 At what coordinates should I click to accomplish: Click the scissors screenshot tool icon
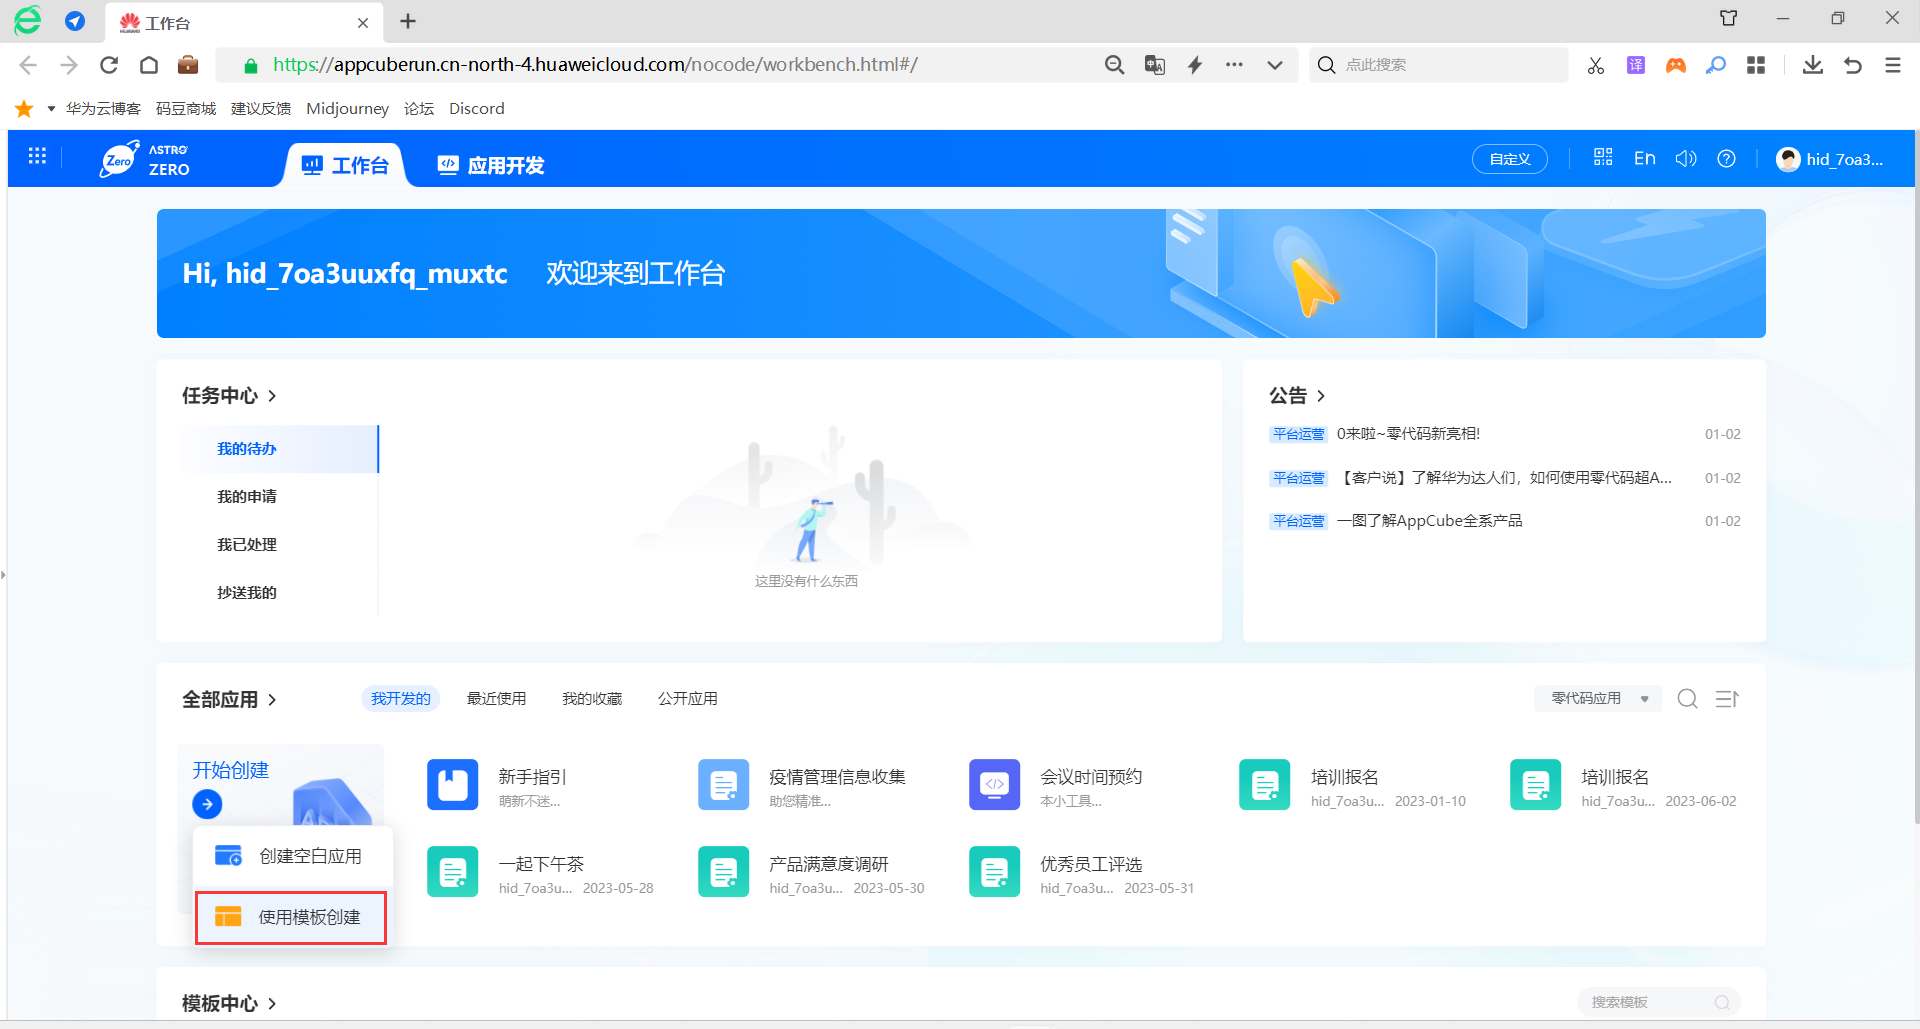(x=1596, y=65)
